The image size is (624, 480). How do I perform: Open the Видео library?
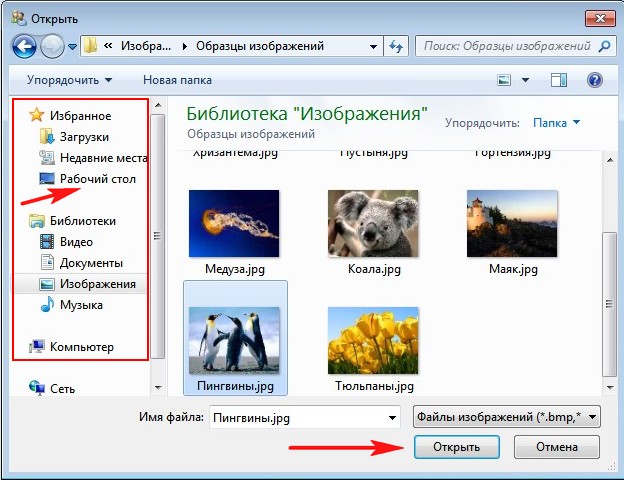coord(76,242)
